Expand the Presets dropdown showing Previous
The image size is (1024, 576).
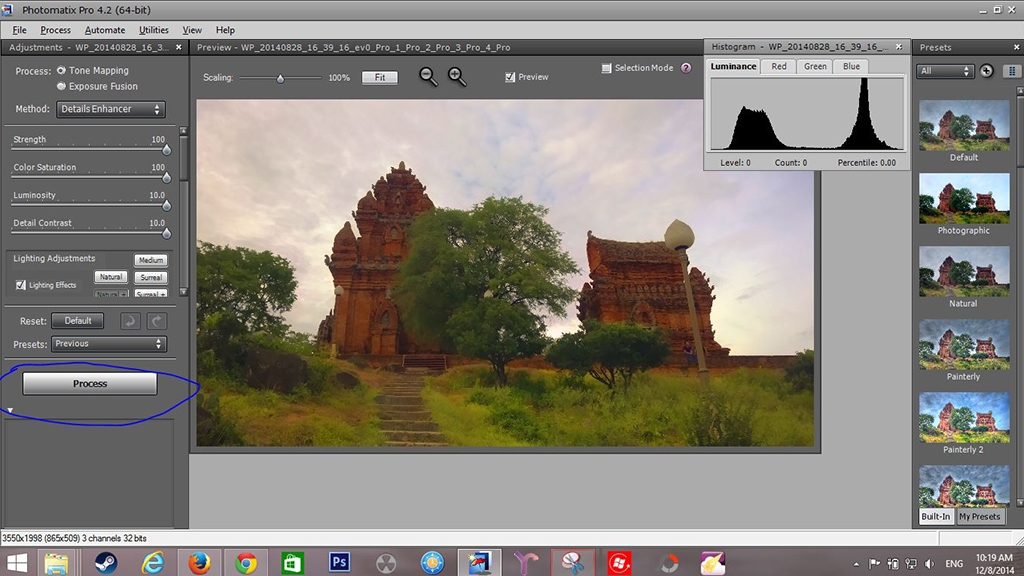(x=108, y=344)
